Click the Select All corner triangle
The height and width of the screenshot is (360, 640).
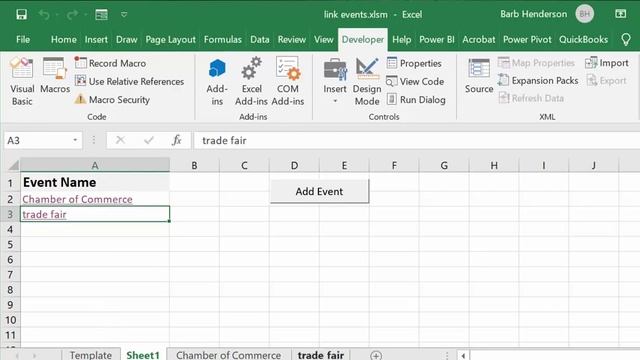pos(13,165)
